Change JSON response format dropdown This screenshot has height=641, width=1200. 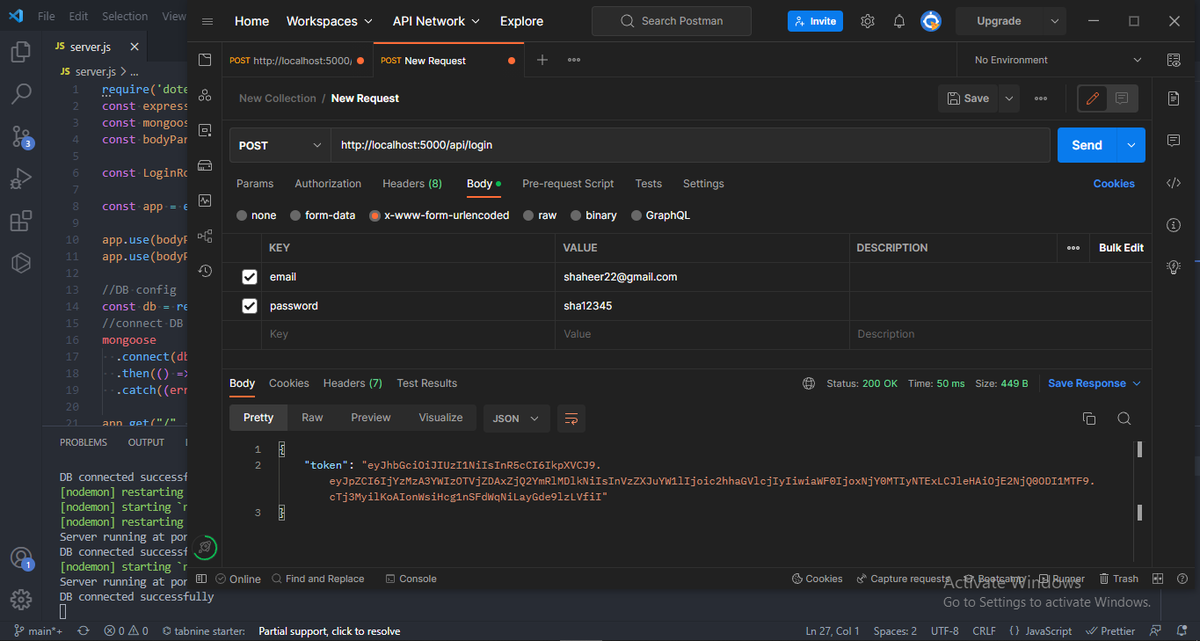[x=516, y=418]
